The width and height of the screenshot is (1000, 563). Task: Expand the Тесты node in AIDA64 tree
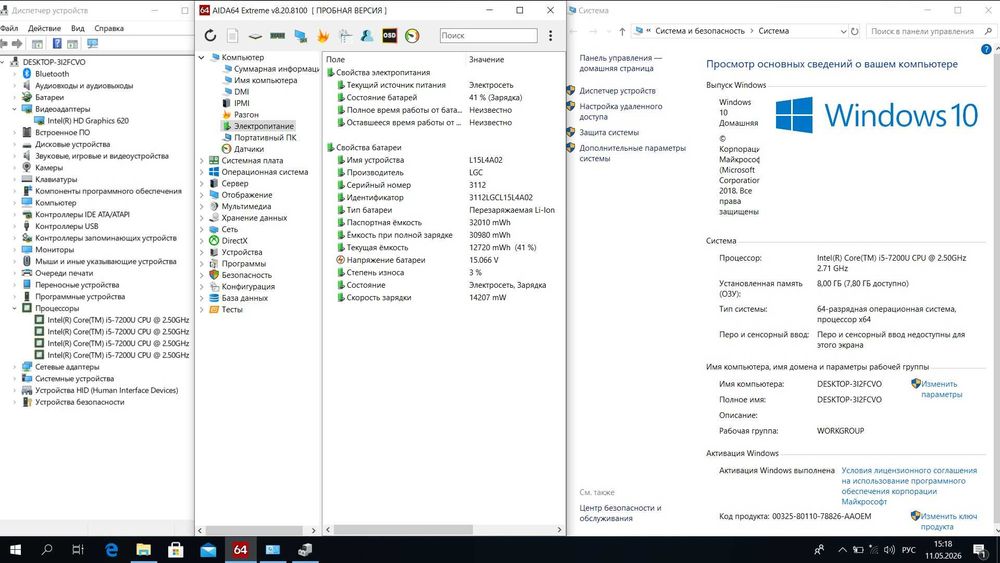point(202,309)
